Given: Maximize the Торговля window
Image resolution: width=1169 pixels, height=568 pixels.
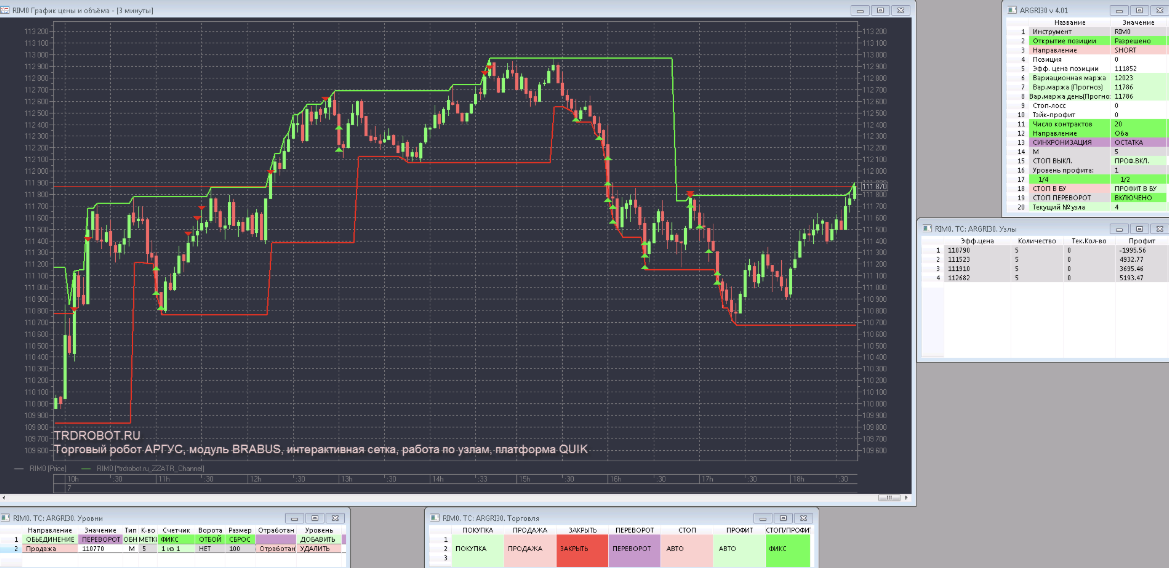Looking at the screenshot, I should pyautogui.click(x=782, y=517).
